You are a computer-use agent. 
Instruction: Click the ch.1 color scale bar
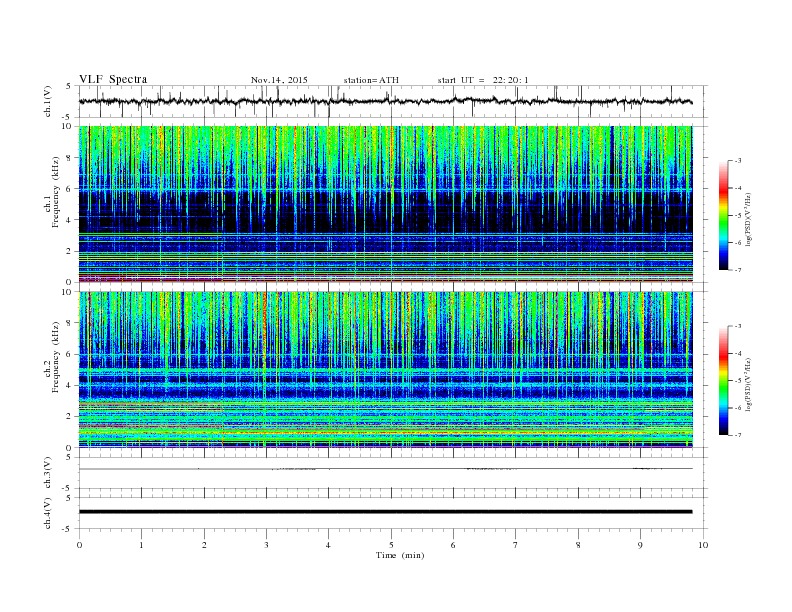(723, 216)
